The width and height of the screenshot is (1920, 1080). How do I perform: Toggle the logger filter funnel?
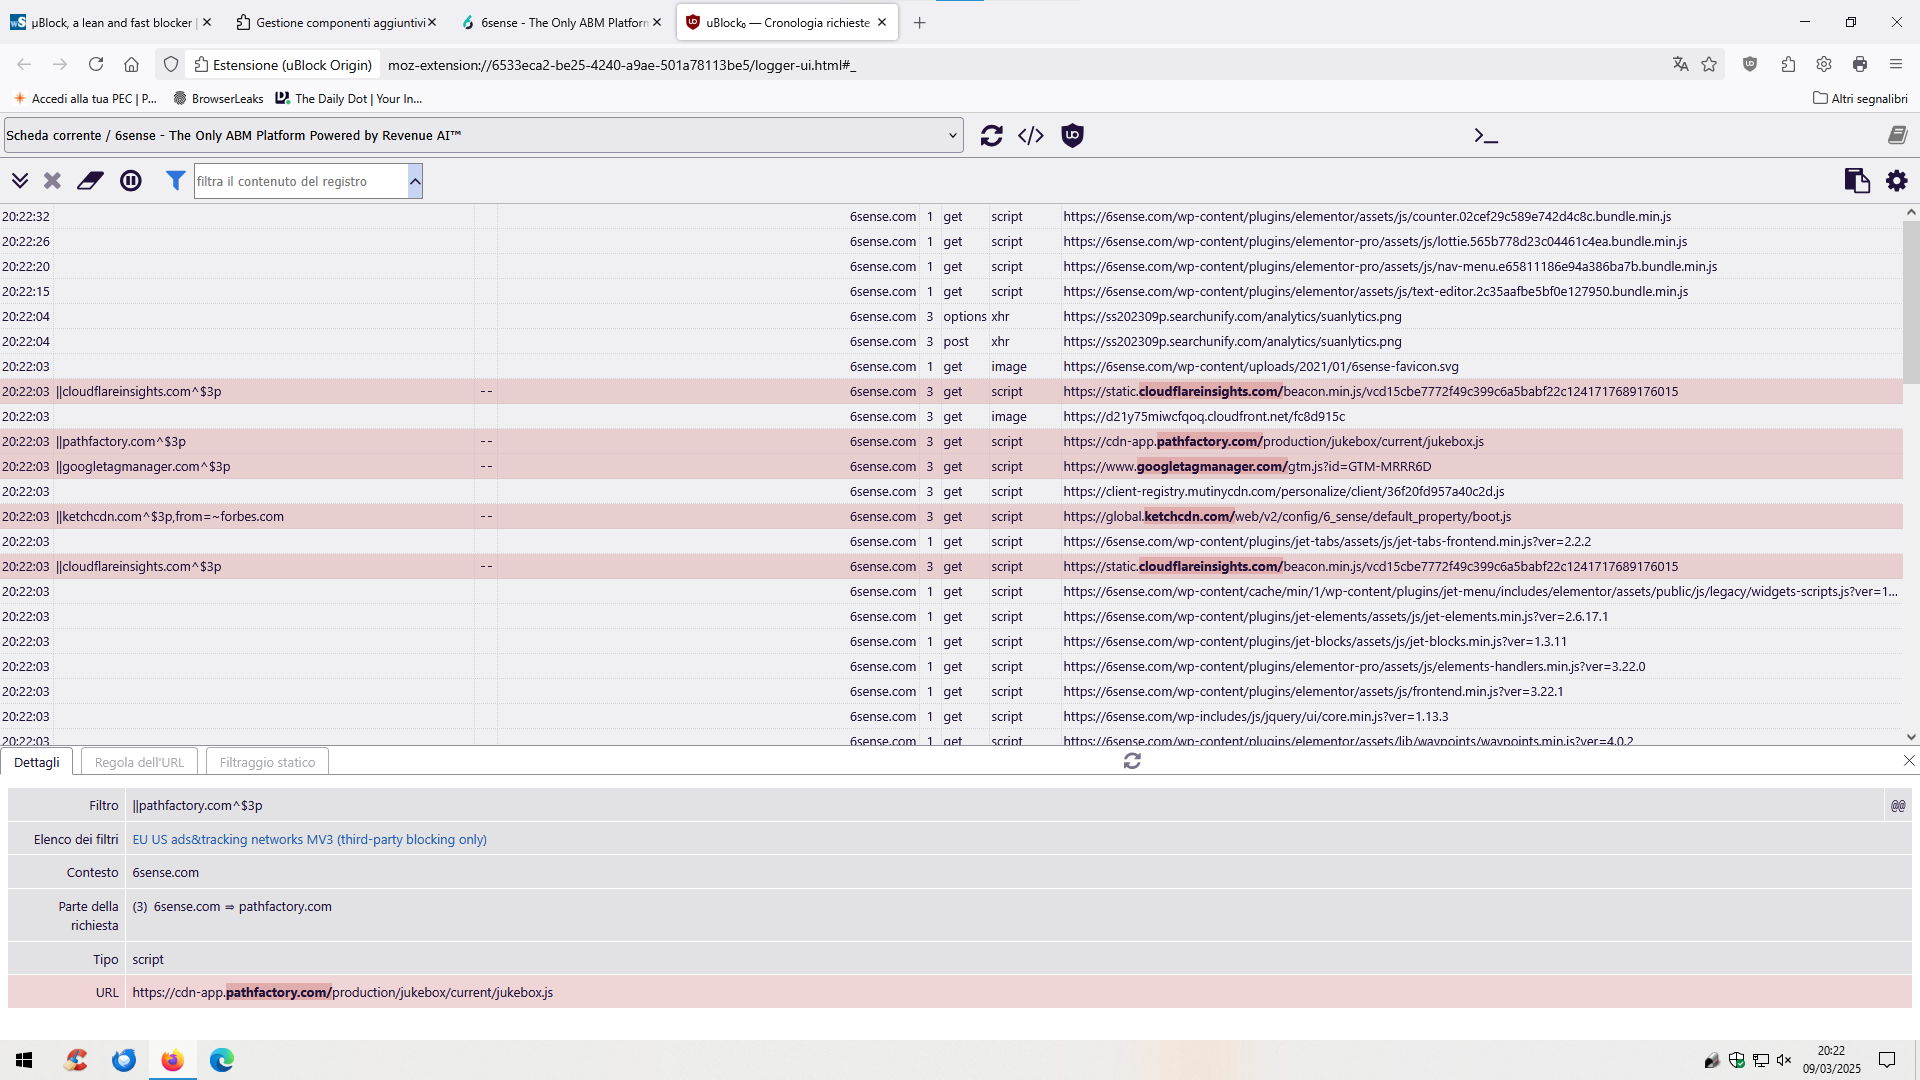click(175, 181)
